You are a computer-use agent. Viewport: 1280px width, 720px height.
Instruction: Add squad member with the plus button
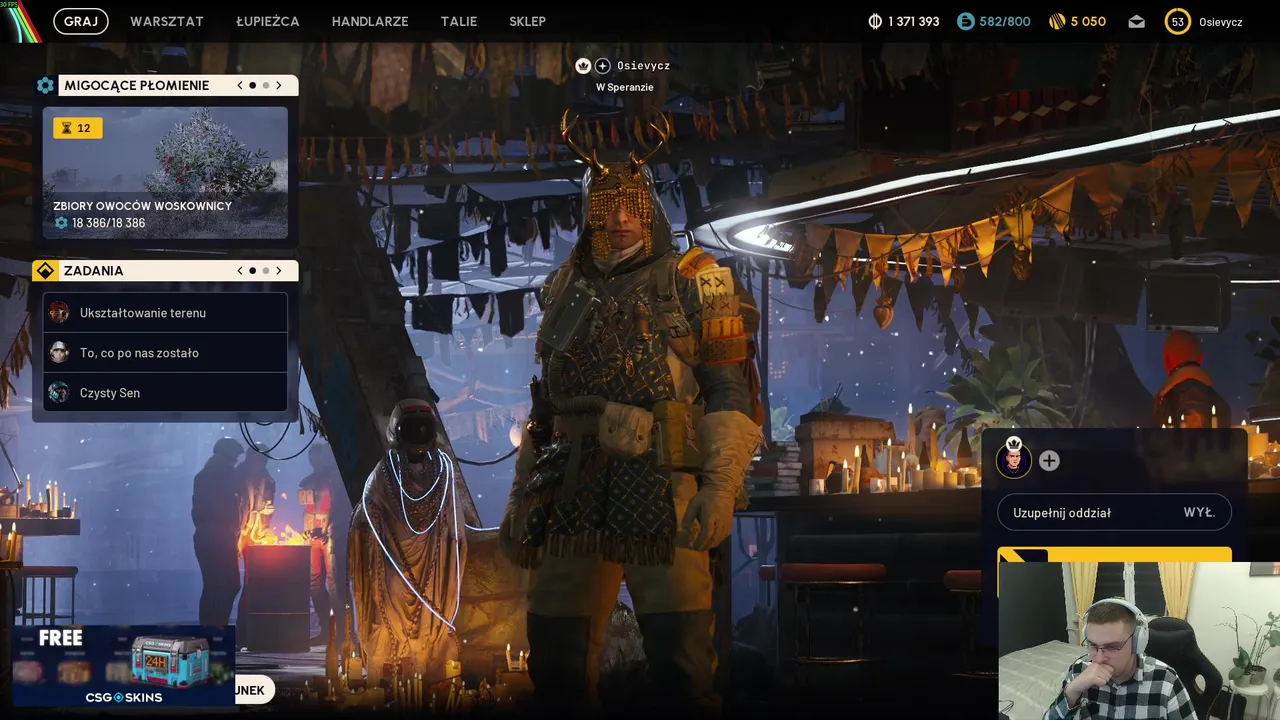1049,461
